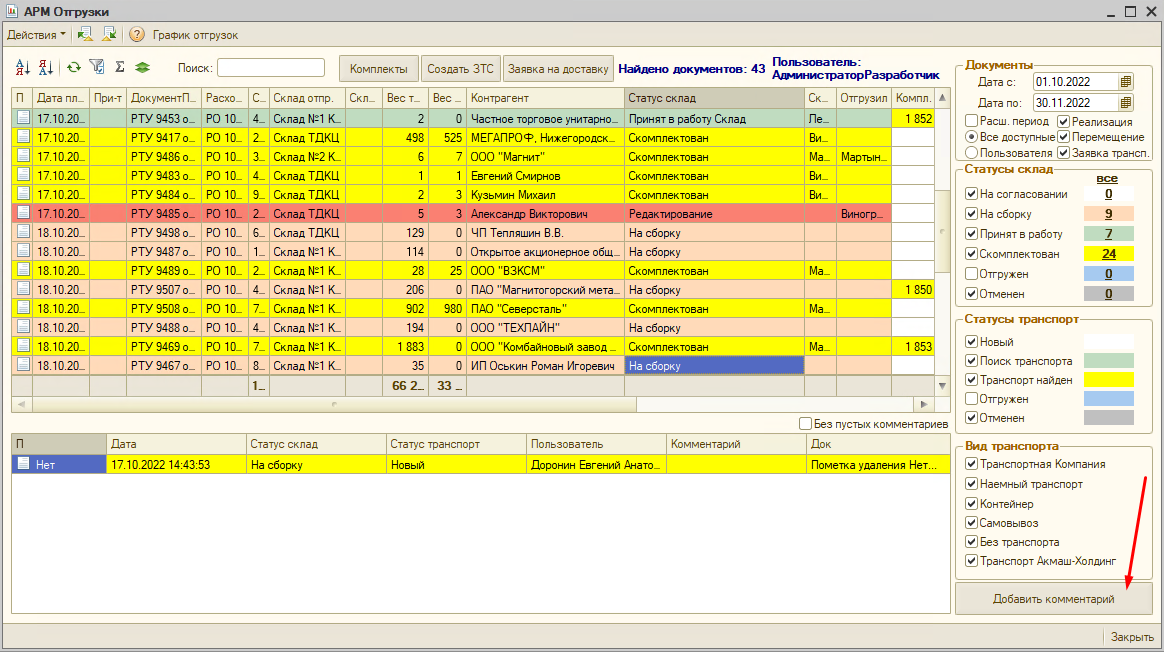Screen dimensions: 1164x652
Task: Toggle the Поиск транспорта checkbox
Action: point(971,361)
